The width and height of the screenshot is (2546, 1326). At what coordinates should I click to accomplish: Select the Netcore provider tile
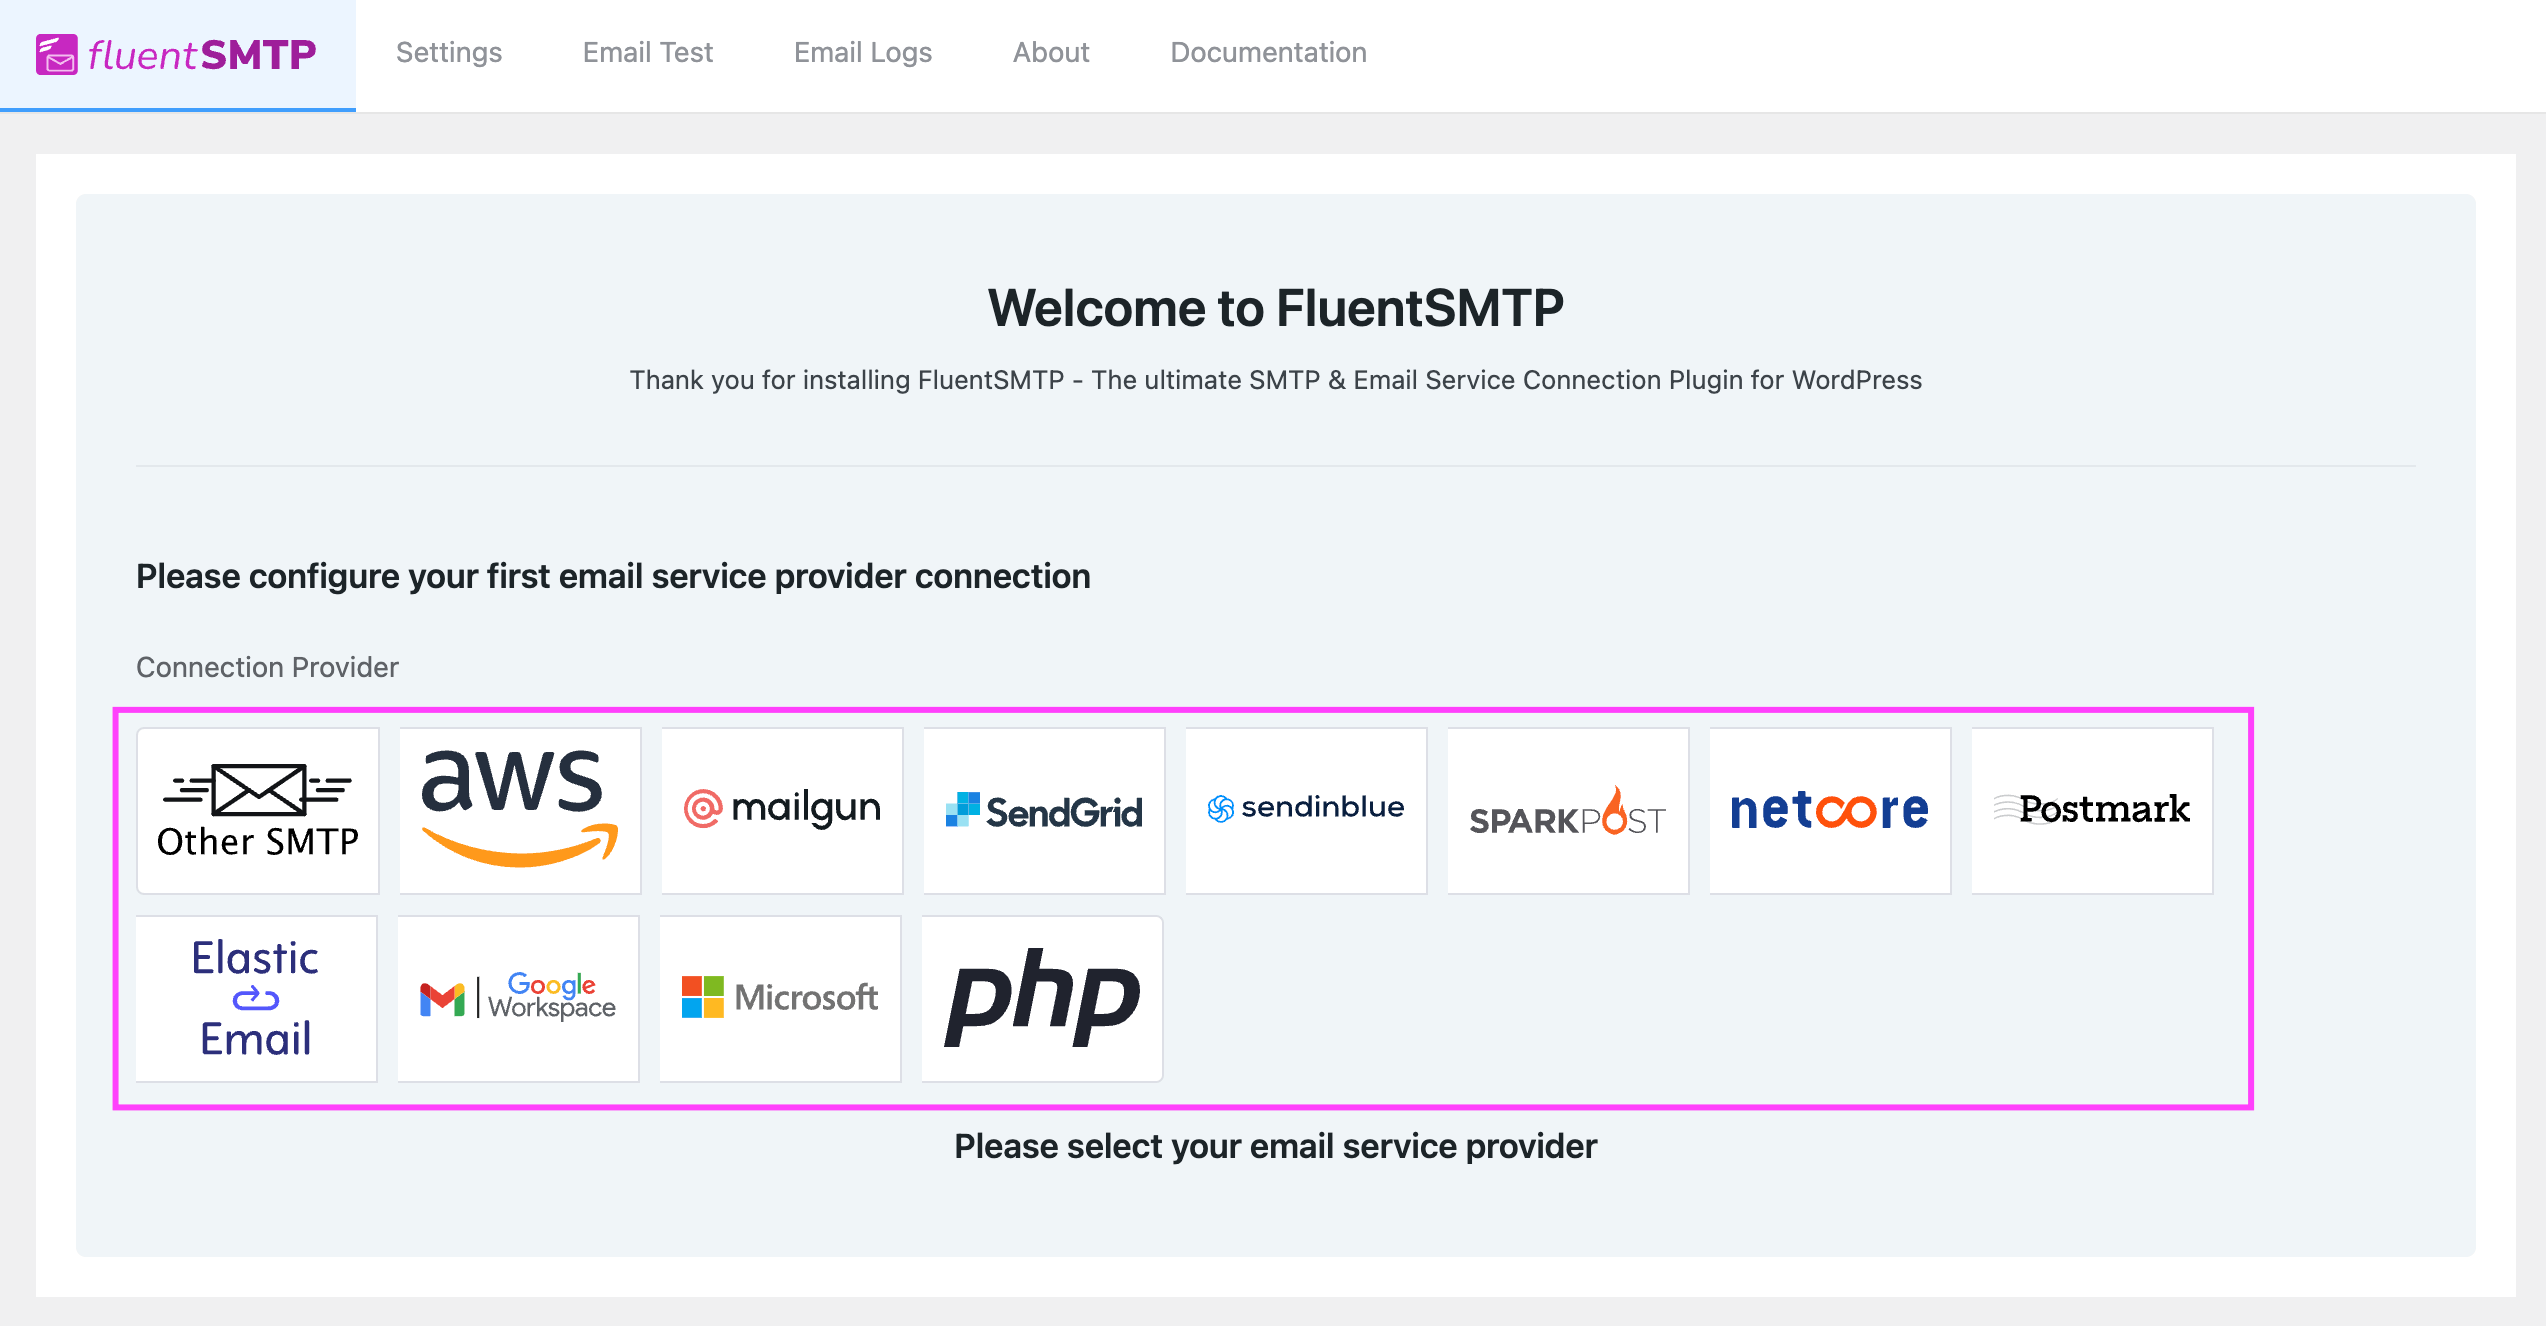(1829, 810)
